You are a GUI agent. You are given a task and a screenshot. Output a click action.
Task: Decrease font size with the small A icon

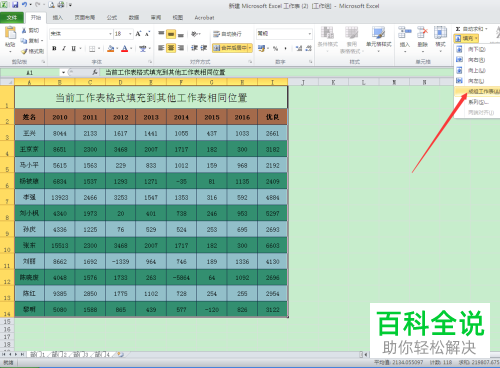[x=147, y=34]
